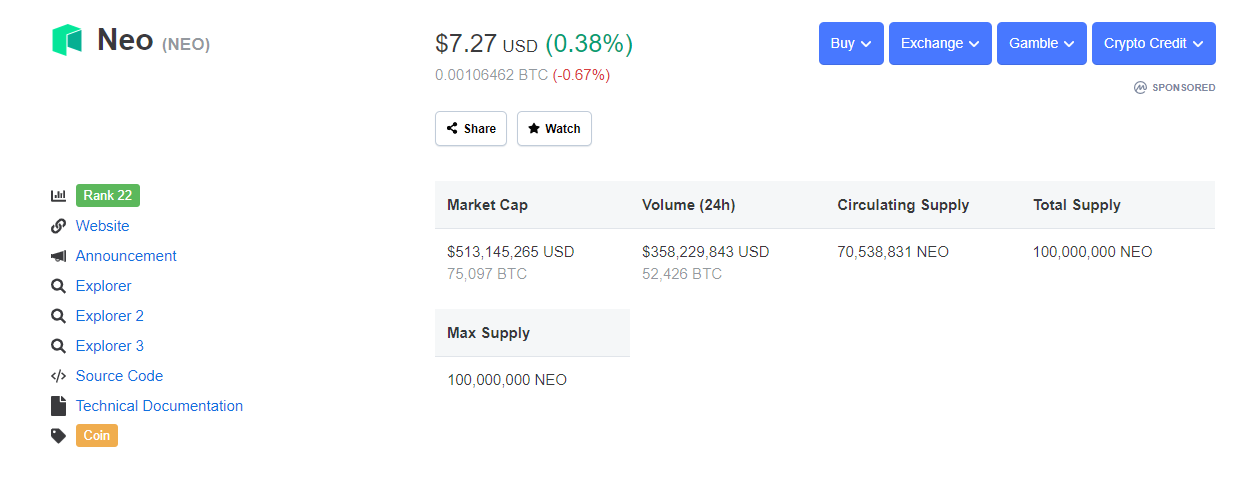Image resolution: width=1255 pixels, height=498 pixels.
Task: Click the code brackets icon beside Source Code
Action: pyautogui.click(x=58, y=376)
